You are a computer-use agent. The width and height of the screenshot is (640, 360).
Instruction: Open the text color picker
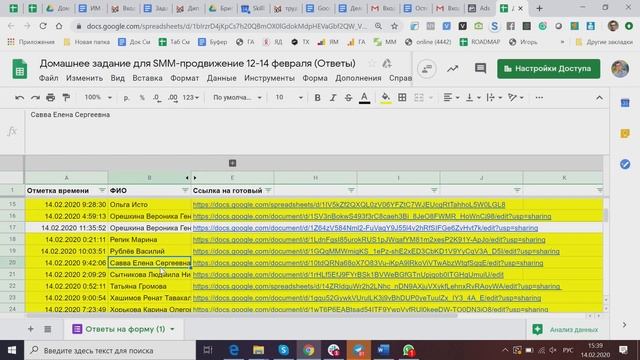tap(364, 98)
